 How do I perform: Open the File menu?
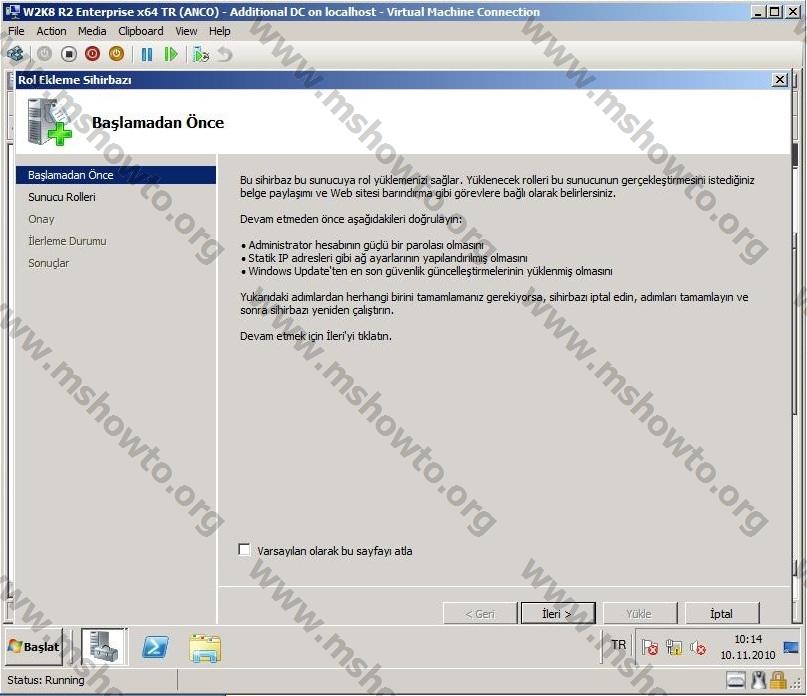coord(16,31)
